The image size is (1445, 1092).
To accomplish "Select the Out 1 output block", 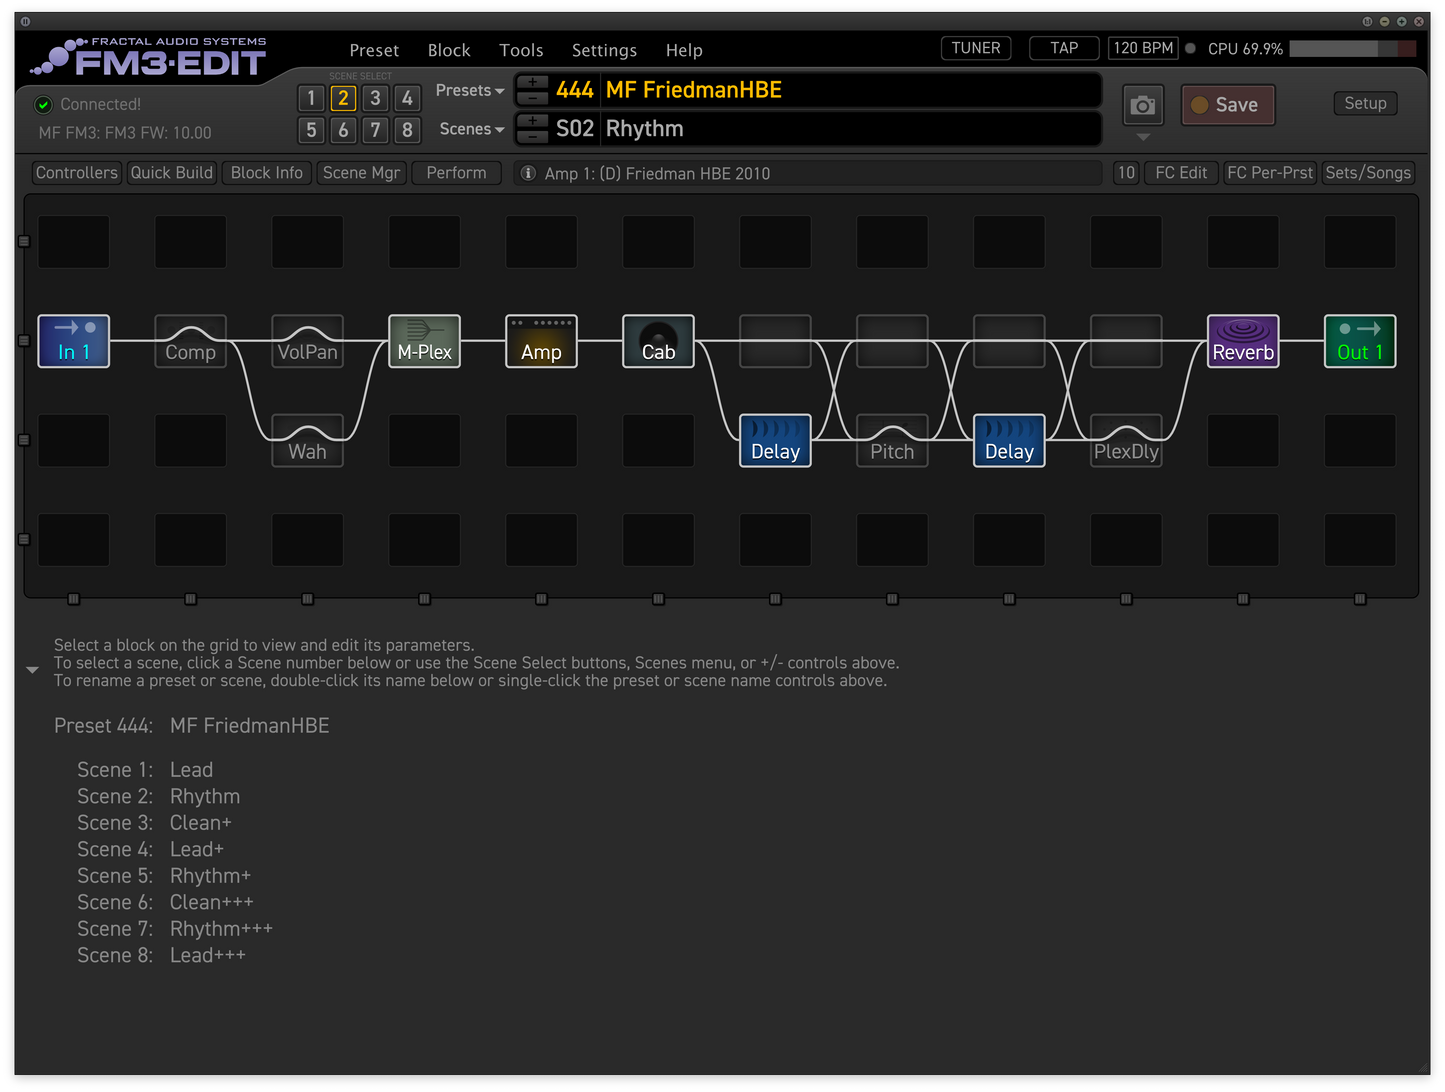I will tap(1360, 342).
